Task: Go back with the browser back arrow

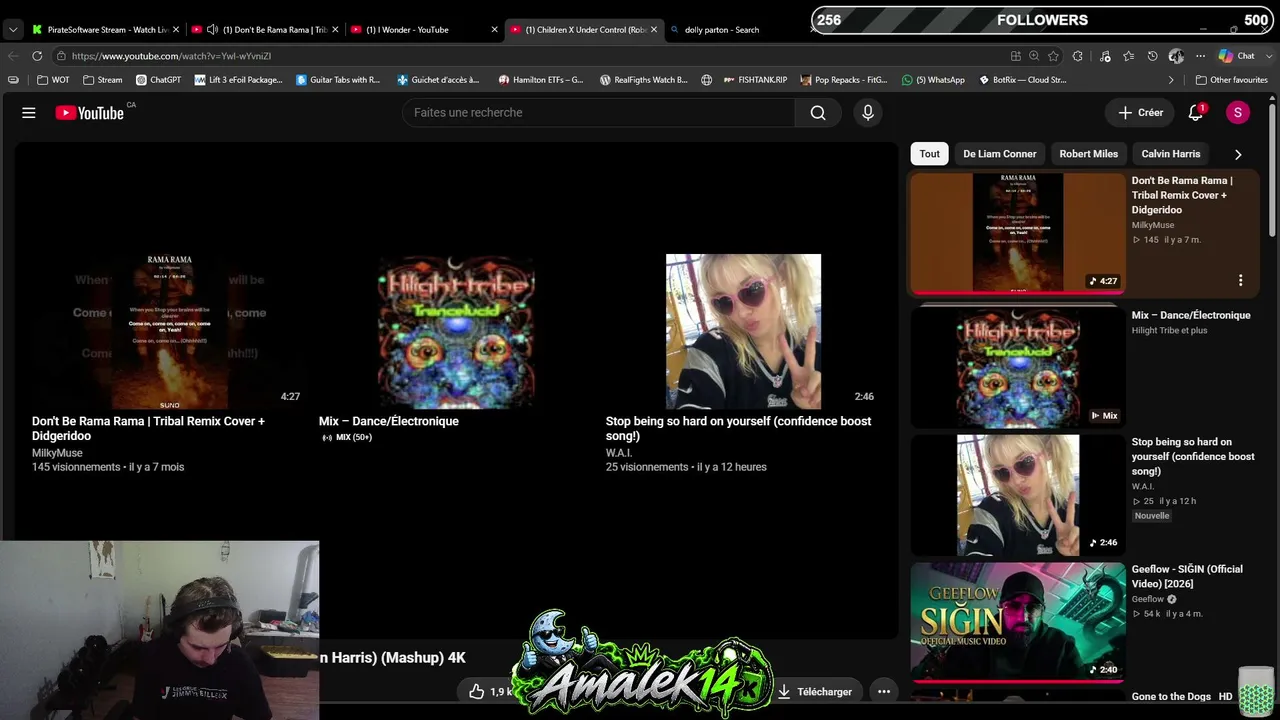Action: pyautogui.click(x=13, y=56)
